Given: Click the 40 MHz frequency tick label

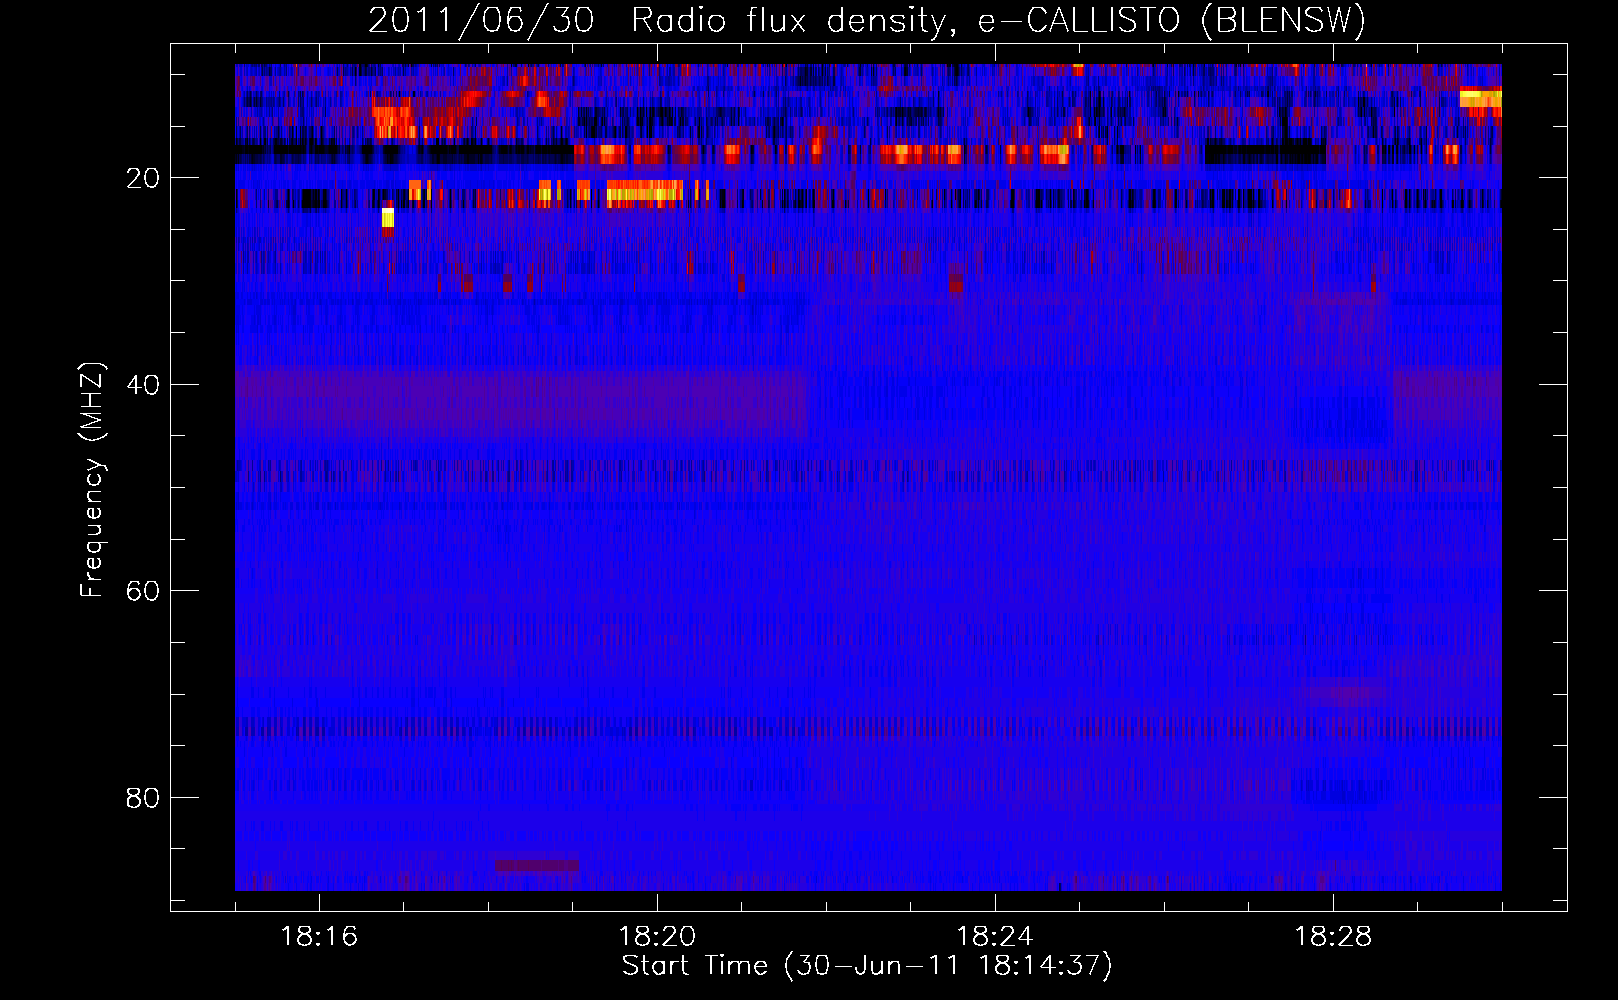Looking at the screenshot, I should 143,385.
